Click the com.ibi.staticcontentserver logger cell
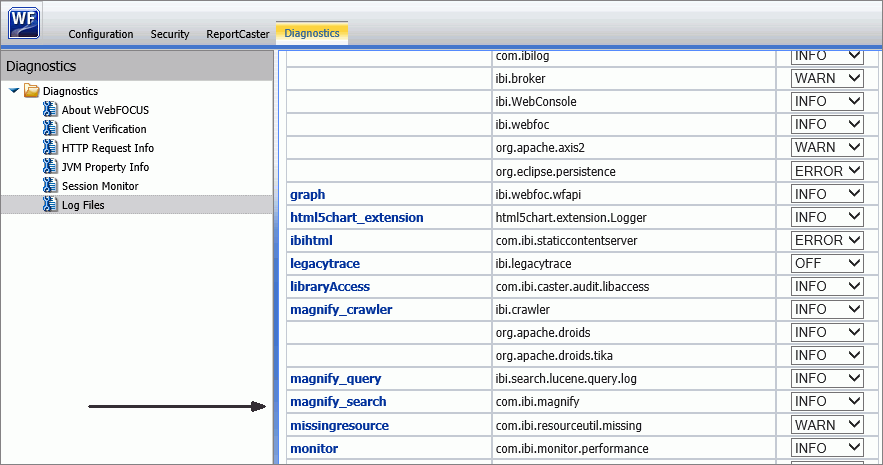 click(634, 240)
